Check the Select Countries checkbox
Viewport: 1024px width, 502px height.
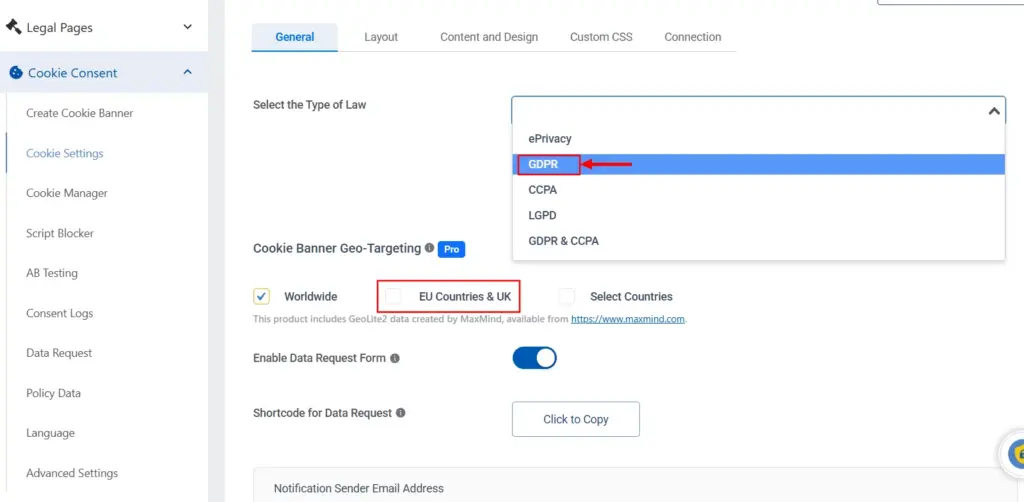(x=567, y=296)
